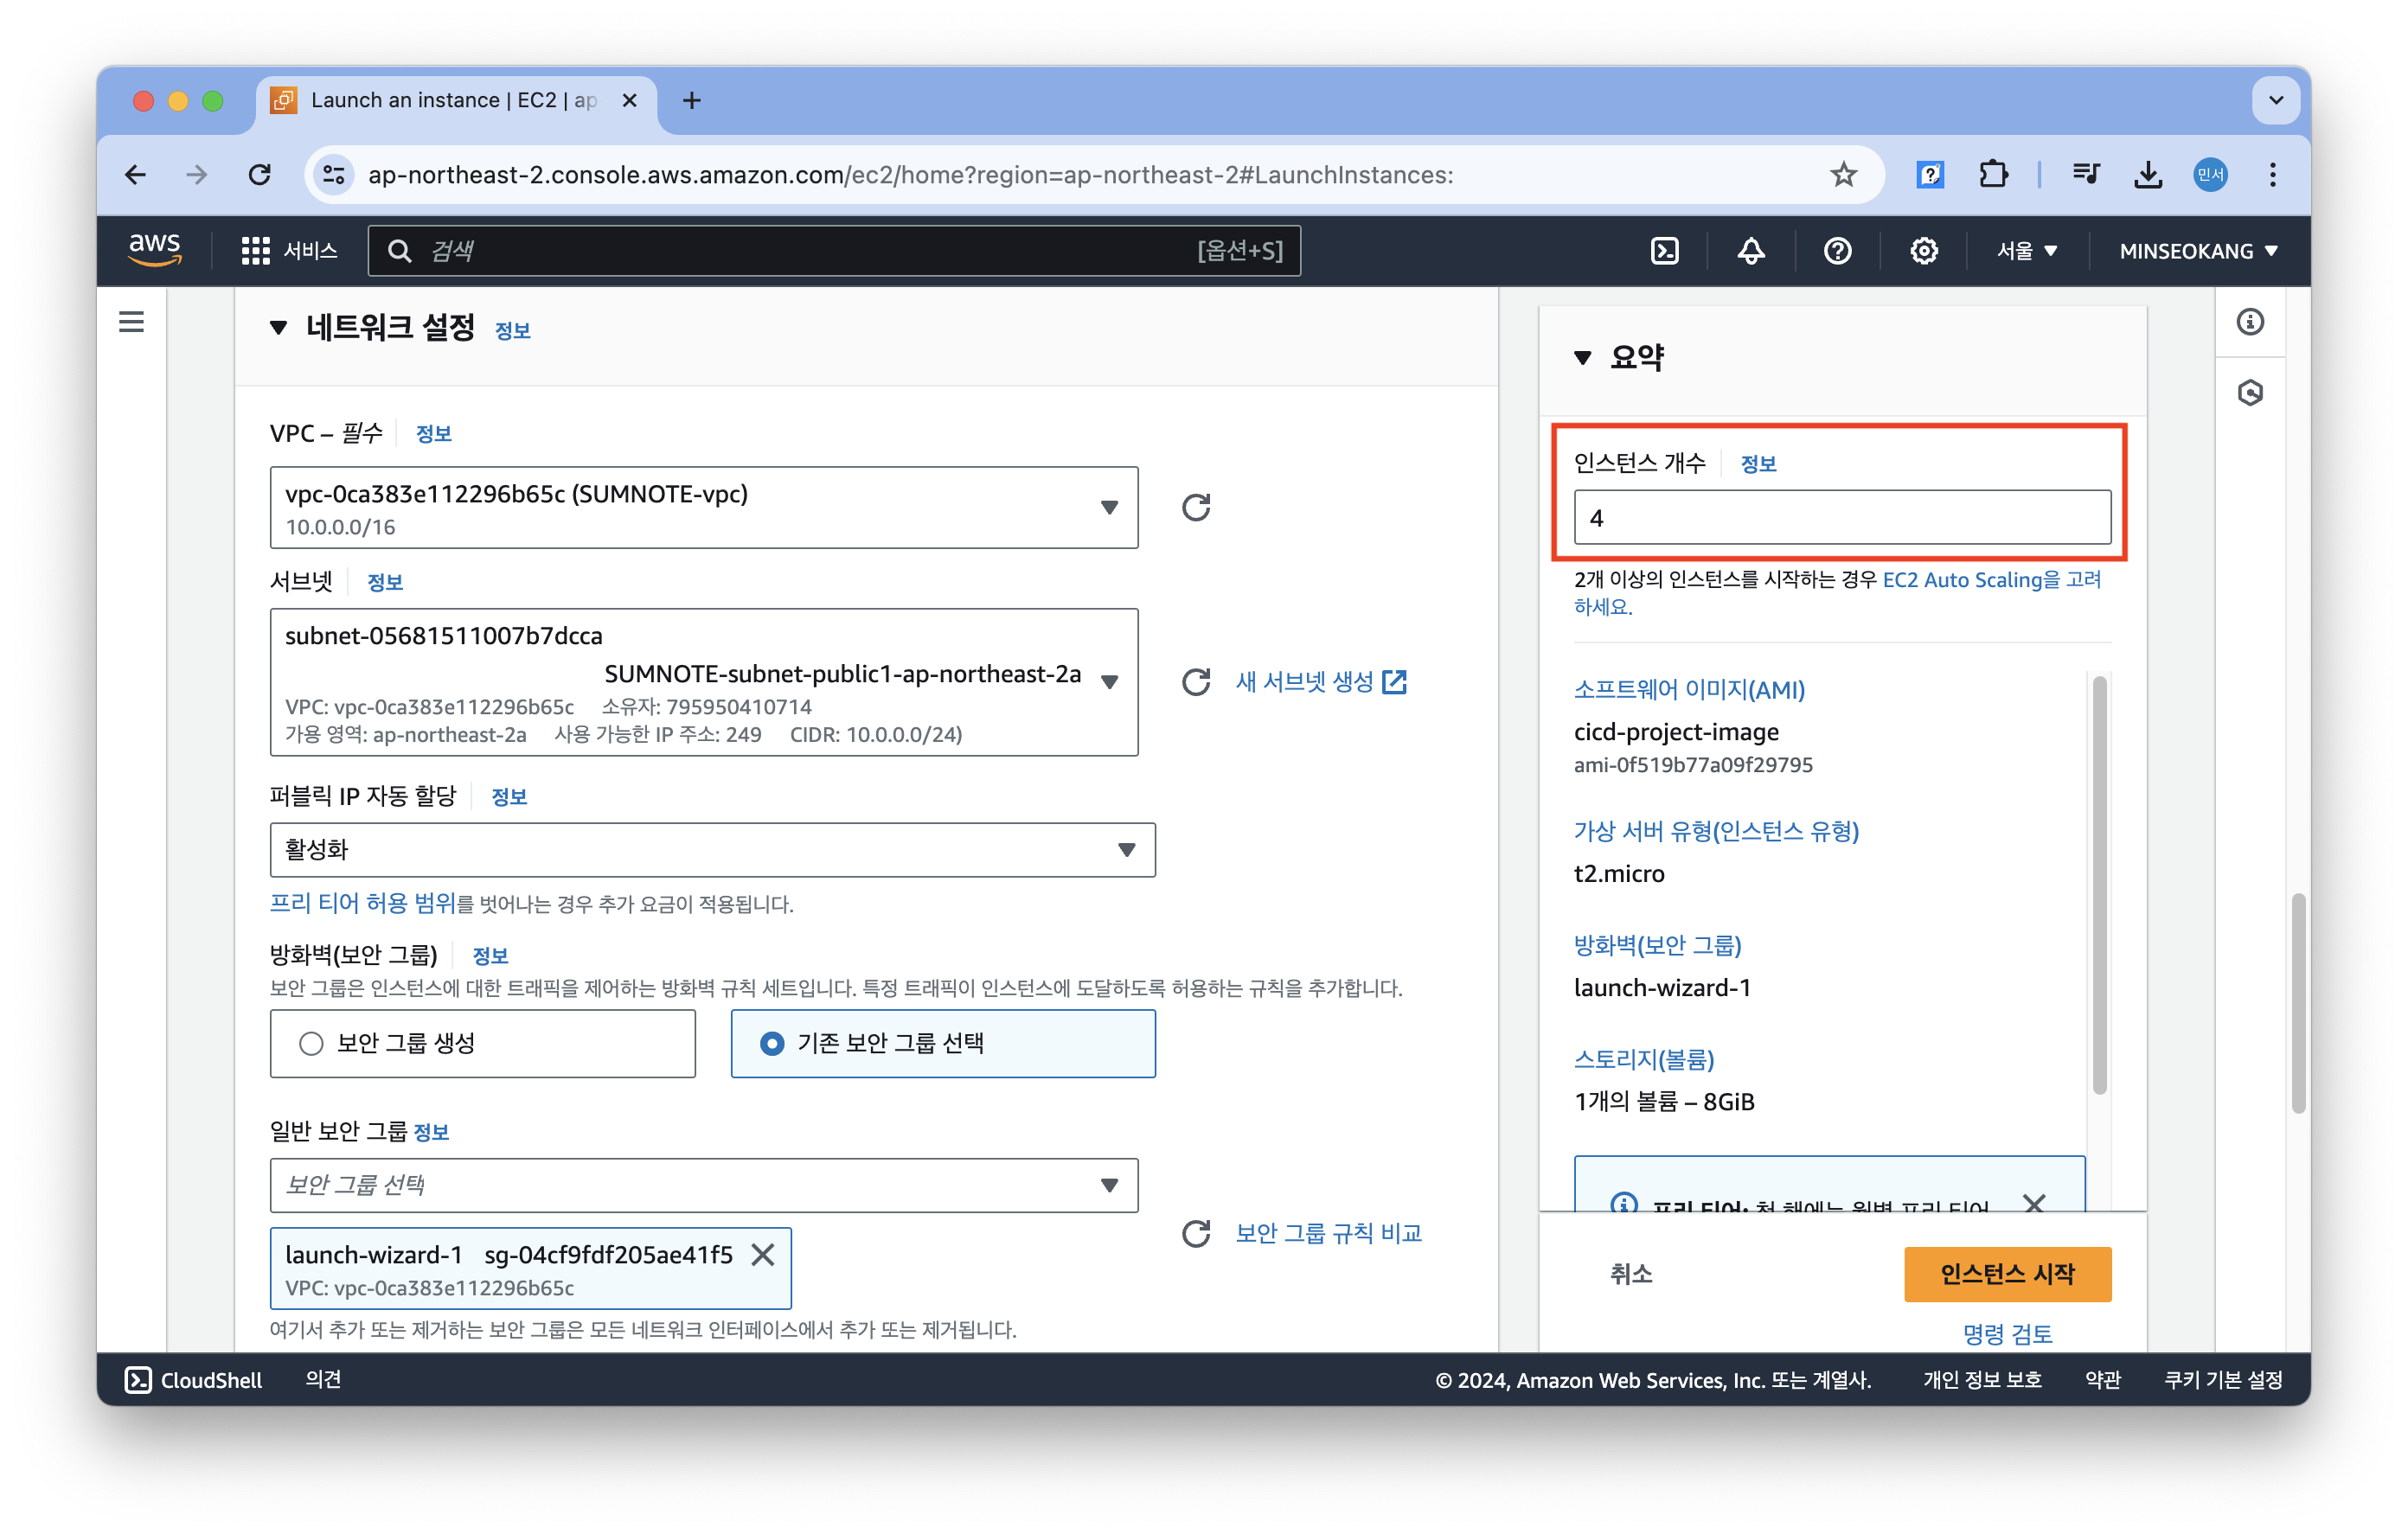
Task: Open the VPC selection dropdown
Action: point(703,508)
